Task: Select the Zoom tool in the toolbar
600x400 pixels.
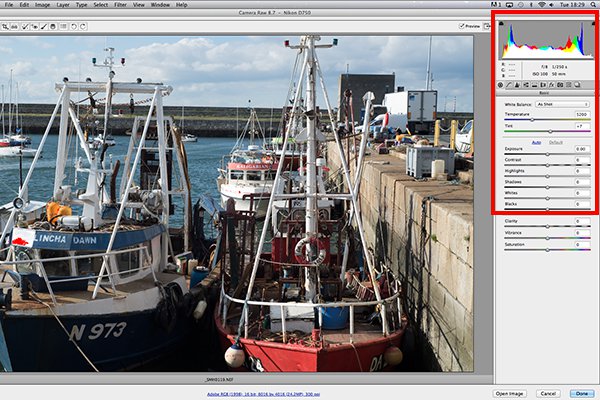Action: 6,25
